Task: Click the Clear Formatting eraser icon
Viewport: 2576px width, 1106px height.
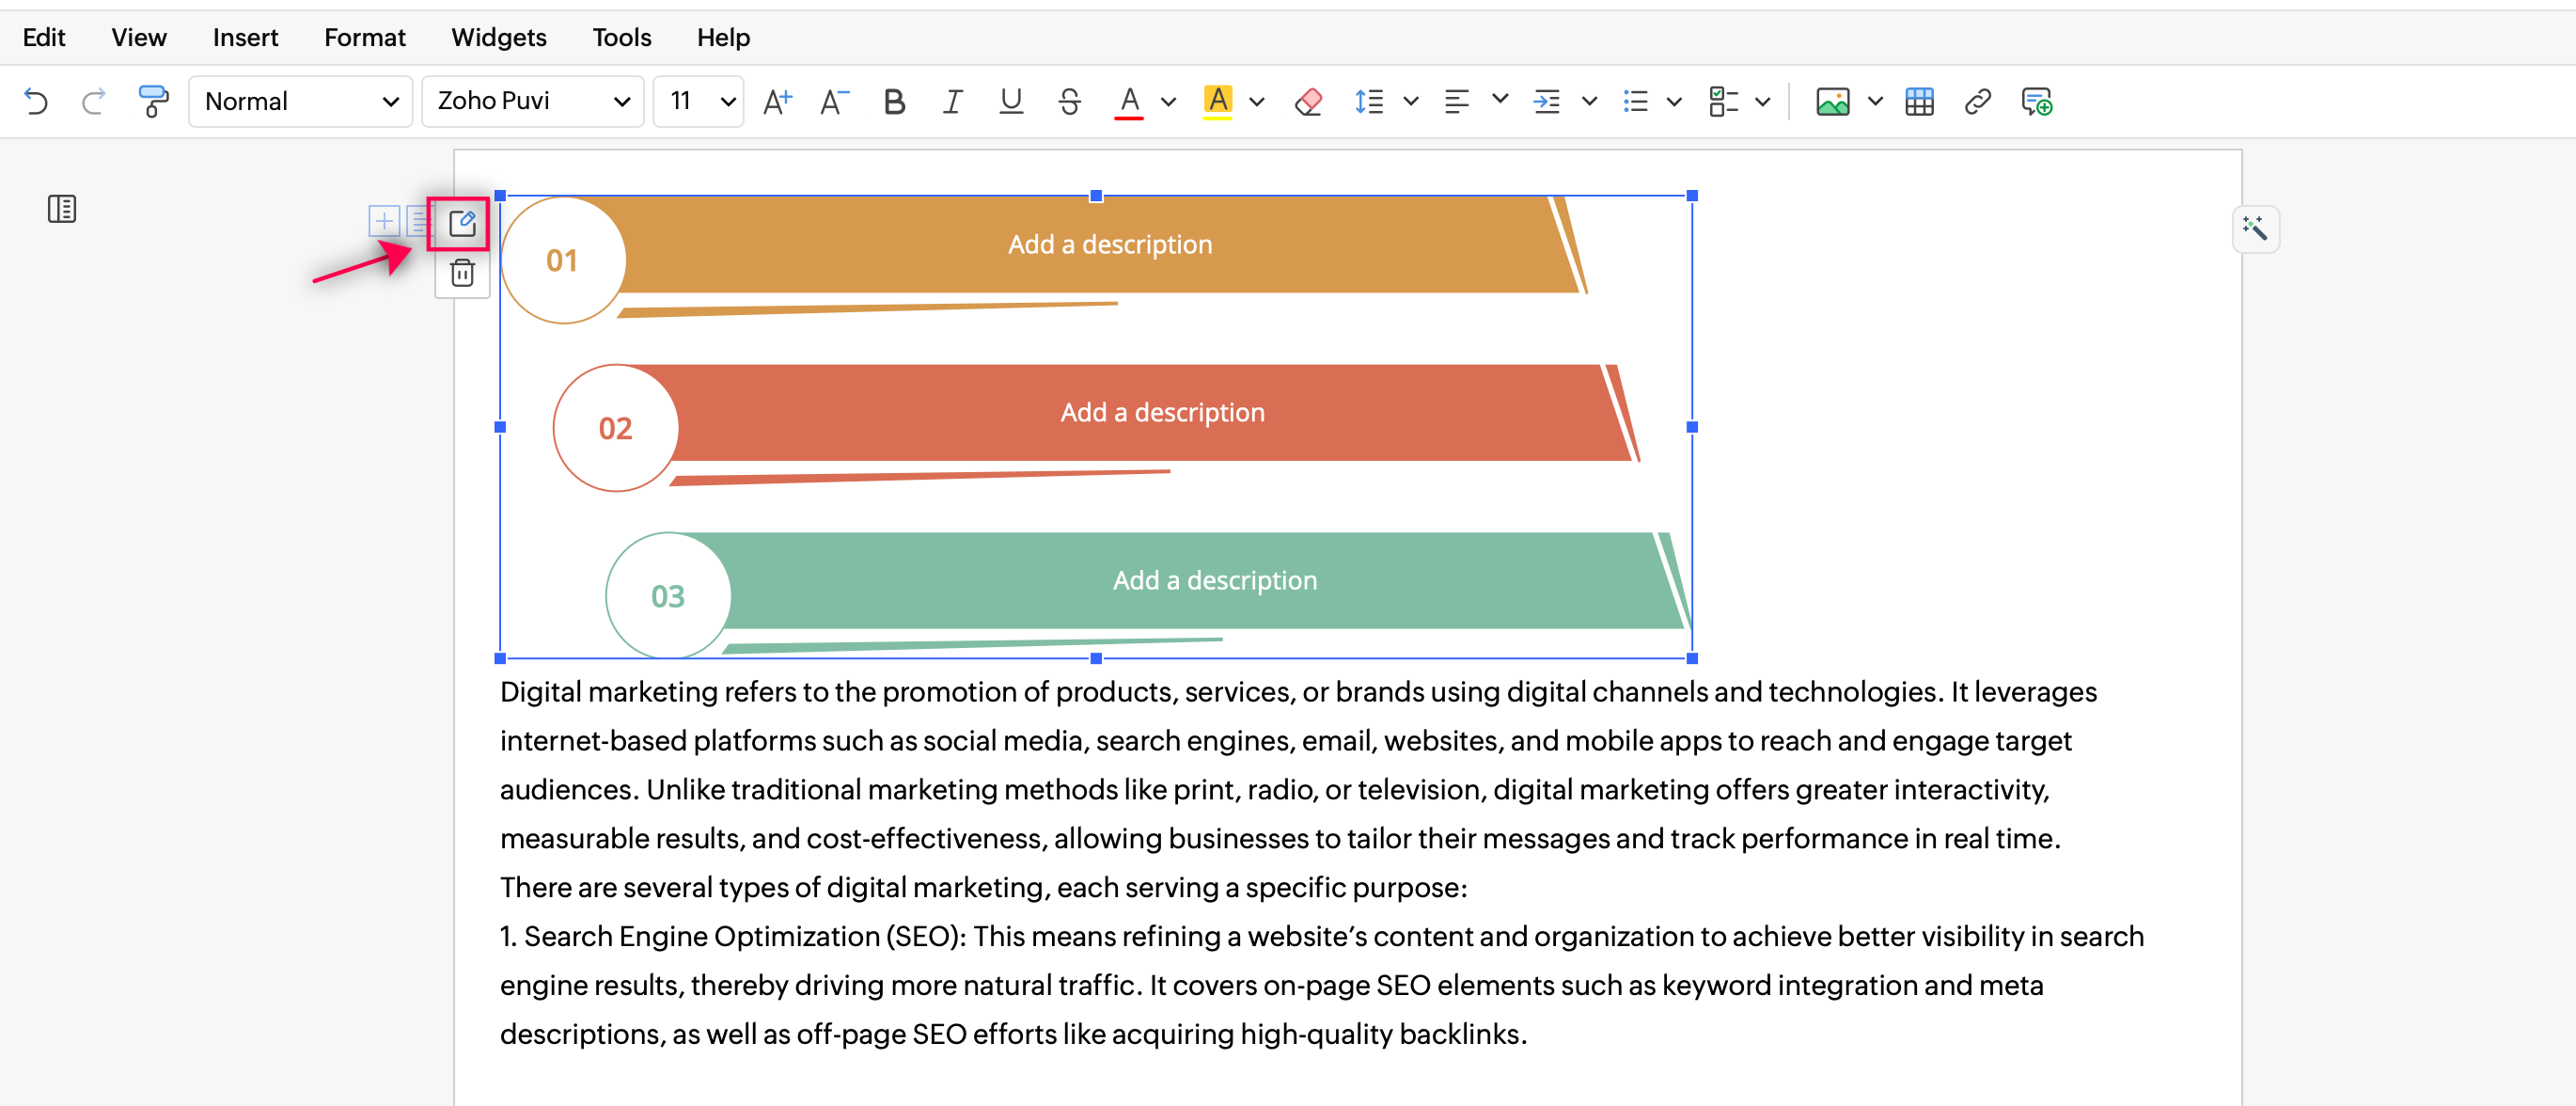Action: [1308, 101]
